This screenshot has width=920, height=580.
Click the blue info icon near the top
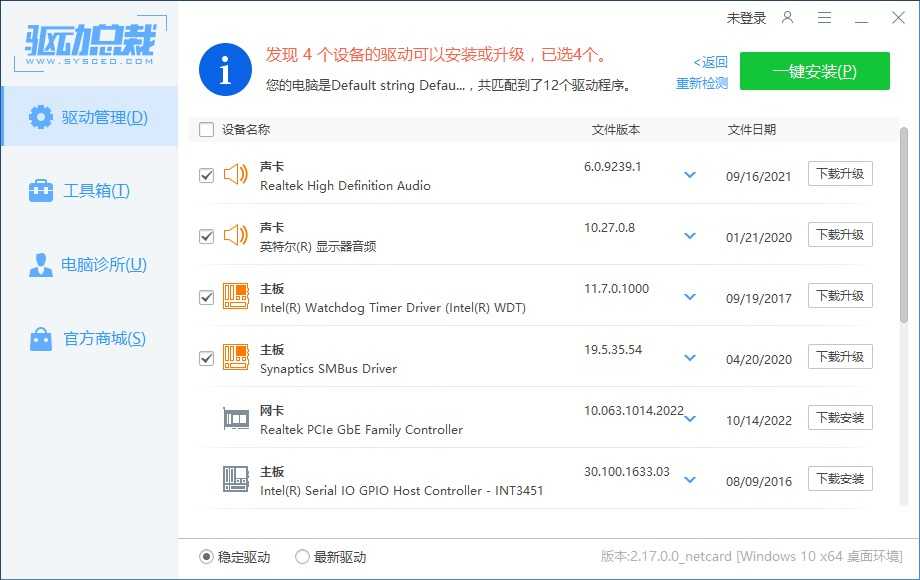(224, 70)
